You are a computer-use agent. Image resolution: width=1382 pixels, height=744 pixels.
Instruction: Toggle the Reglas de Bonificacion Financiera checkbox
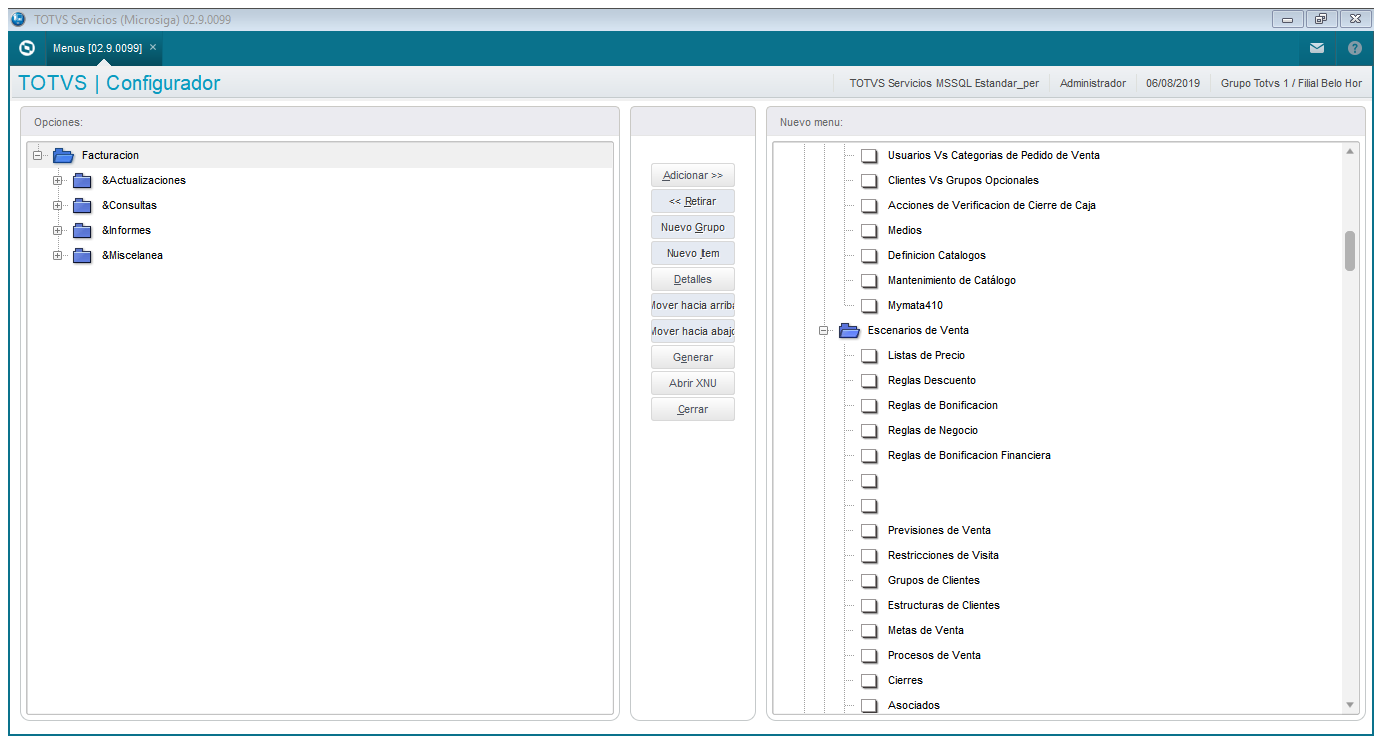869,455
